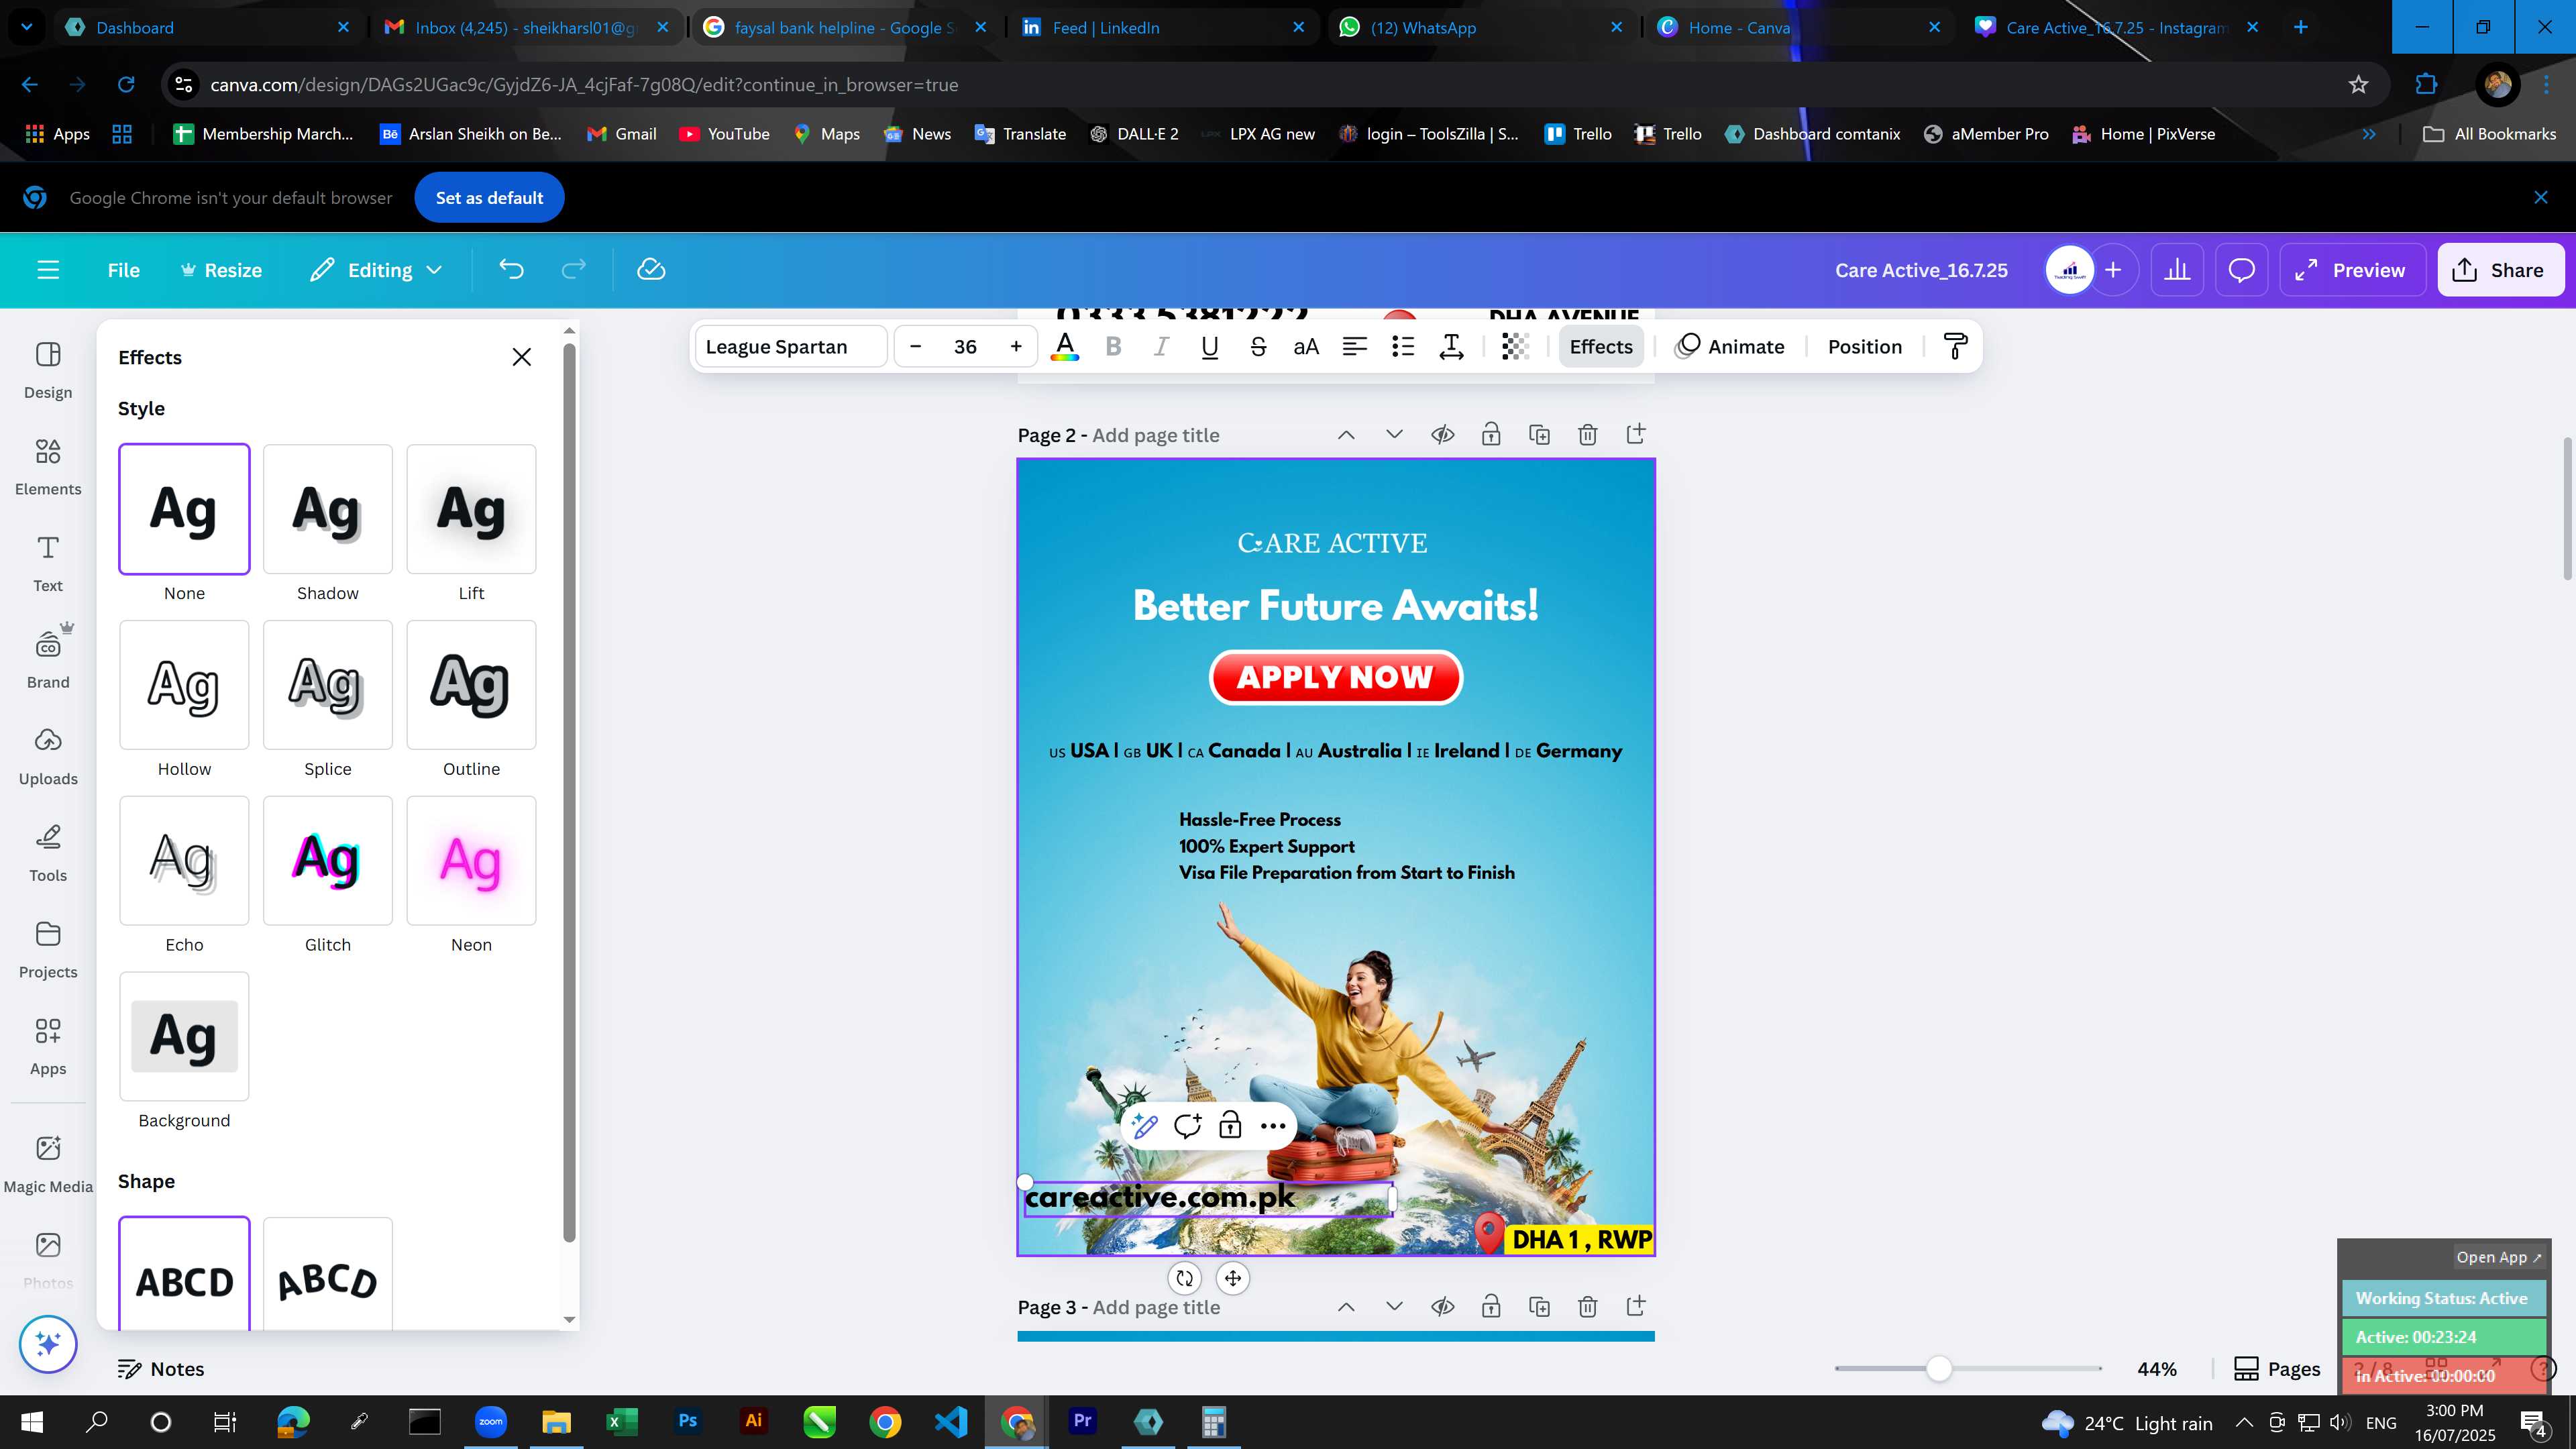Open the Editing mode dropdown

coord(377,270)
